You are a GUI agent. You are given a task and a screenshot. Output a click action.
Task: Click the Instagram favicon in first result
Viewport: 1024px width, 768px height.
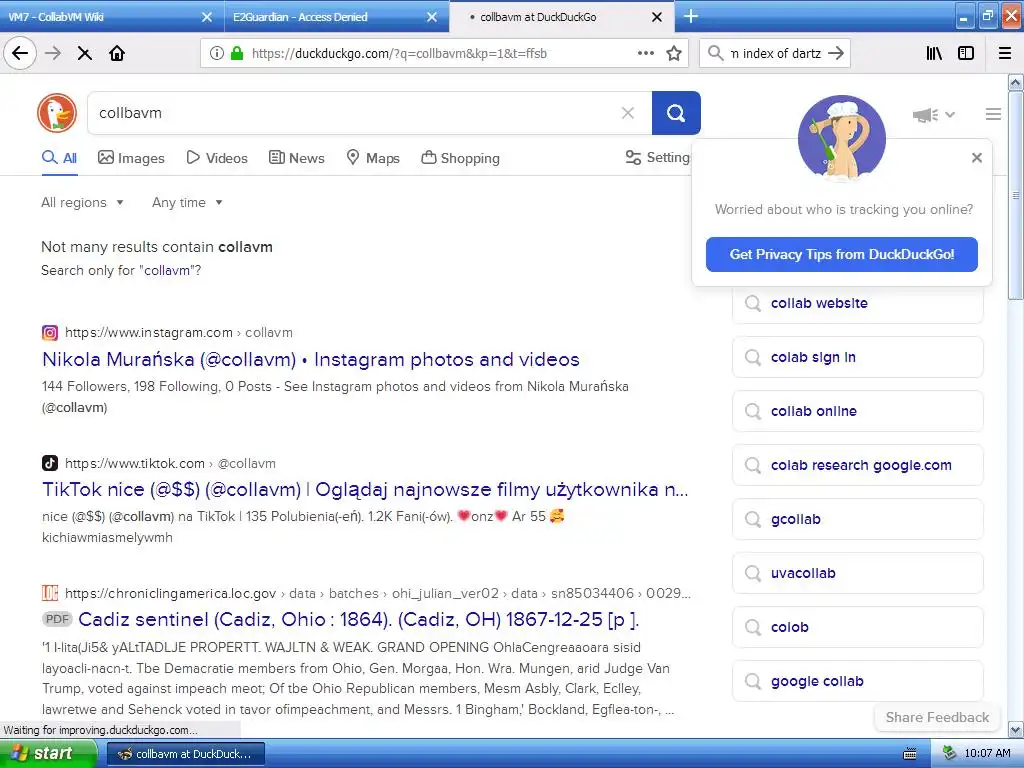50,332
